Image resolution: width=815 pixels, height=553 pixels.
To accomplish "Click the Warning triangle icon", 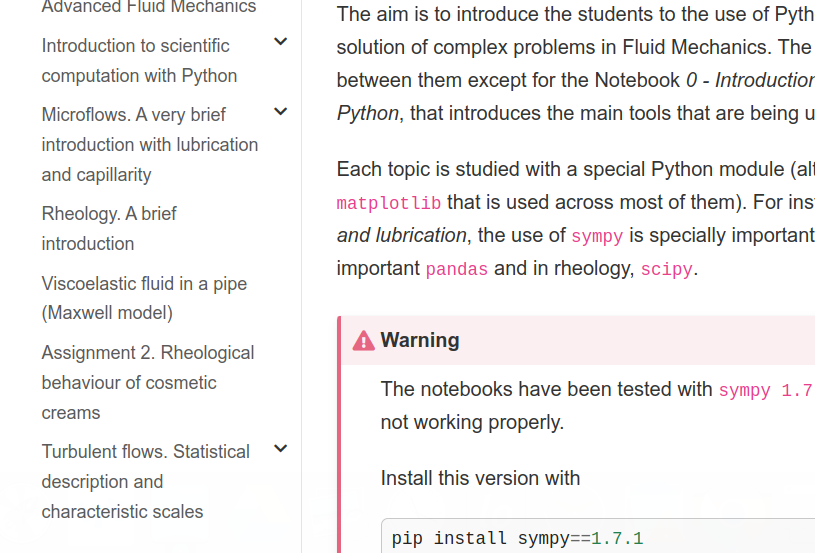I will (x=363, y=341).
